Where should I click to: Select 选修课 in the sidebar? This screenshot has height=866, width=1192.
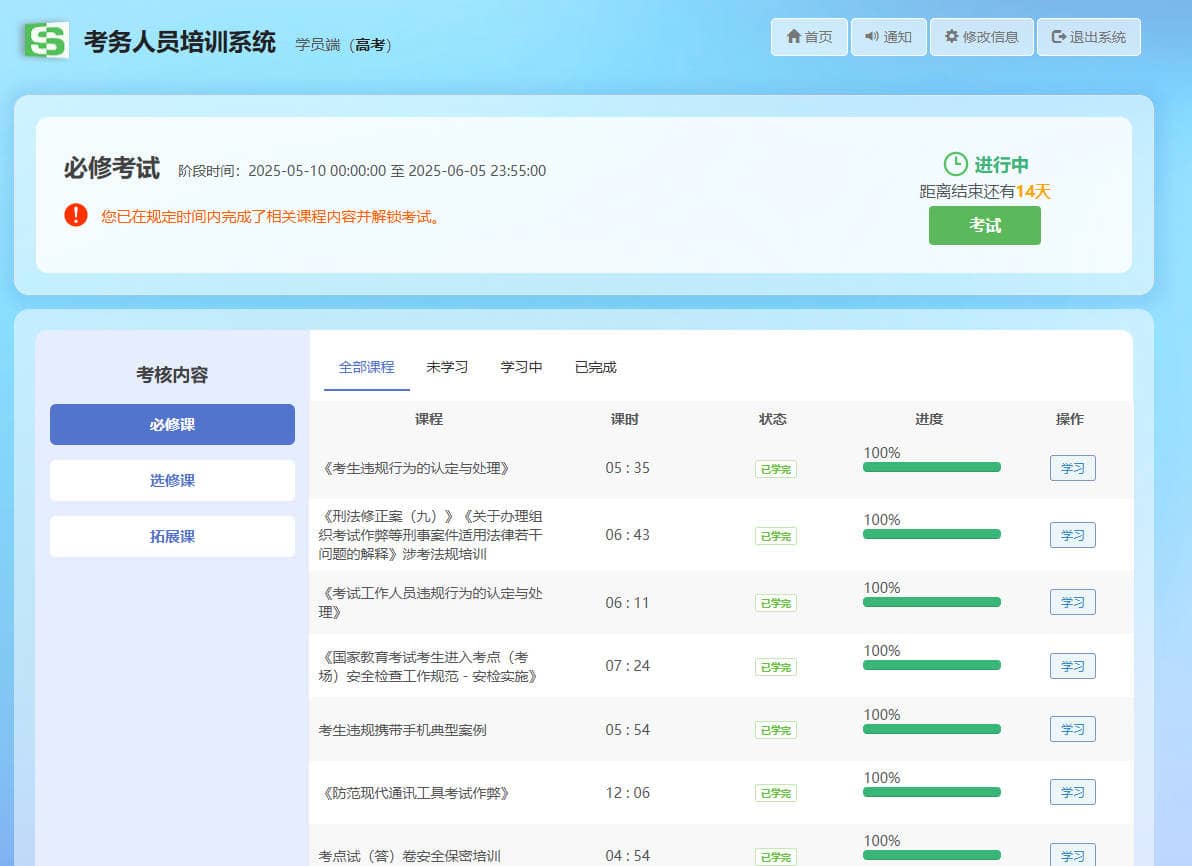(173, 481)
